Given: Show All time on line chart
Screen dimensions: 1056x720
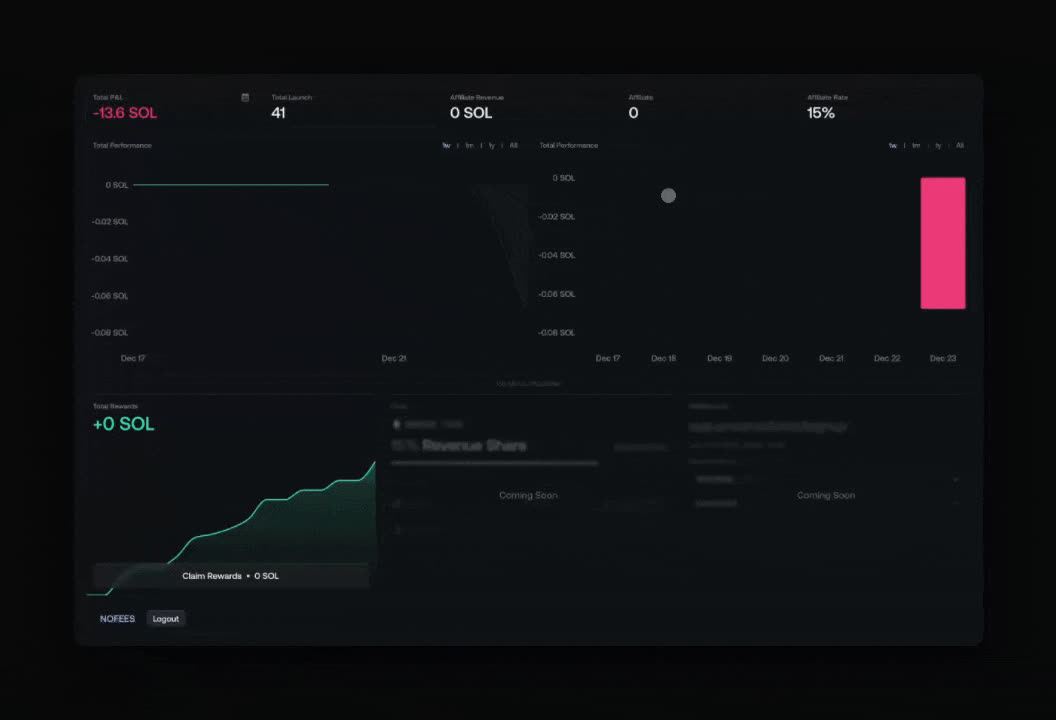Looking at the screenshot, I should point(513,145).
